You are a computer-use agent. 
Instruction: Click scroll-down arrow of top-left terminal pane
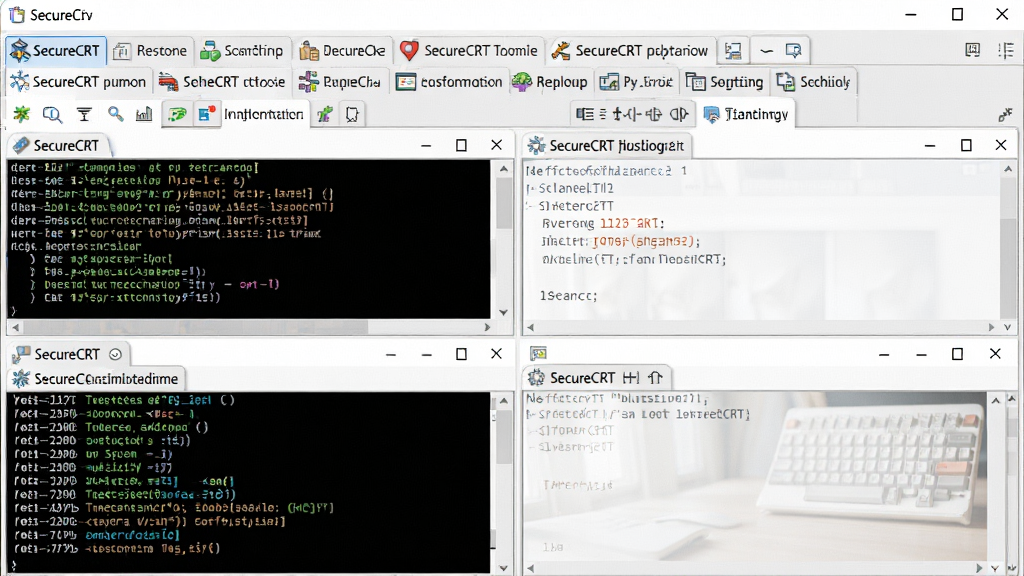tap(504, 312)
